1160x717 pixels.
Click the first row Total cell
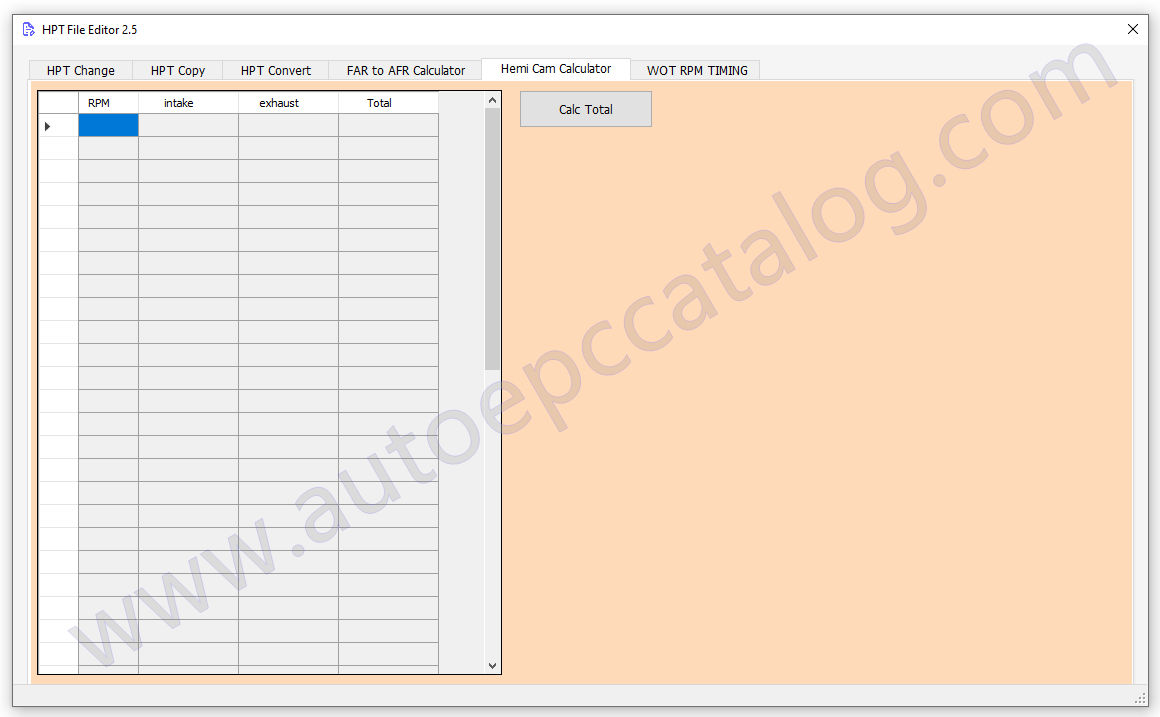pyautogui.click(x=388, y=125)
